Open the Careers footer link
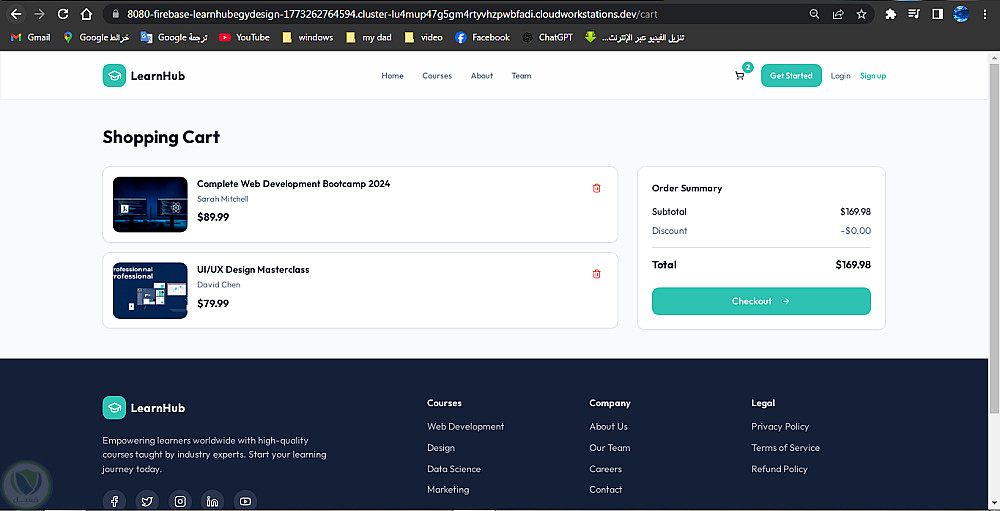This screenshot has width=1000, height=511. click(x=605, y=469)
